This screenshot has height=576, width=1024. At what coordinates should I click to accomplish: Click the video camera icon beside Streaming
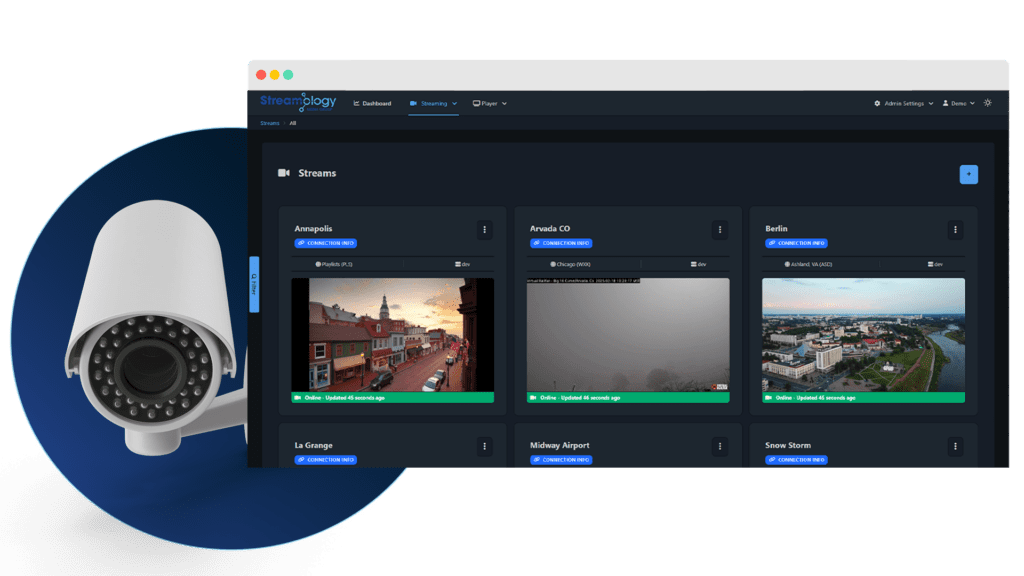coord(413,103)
